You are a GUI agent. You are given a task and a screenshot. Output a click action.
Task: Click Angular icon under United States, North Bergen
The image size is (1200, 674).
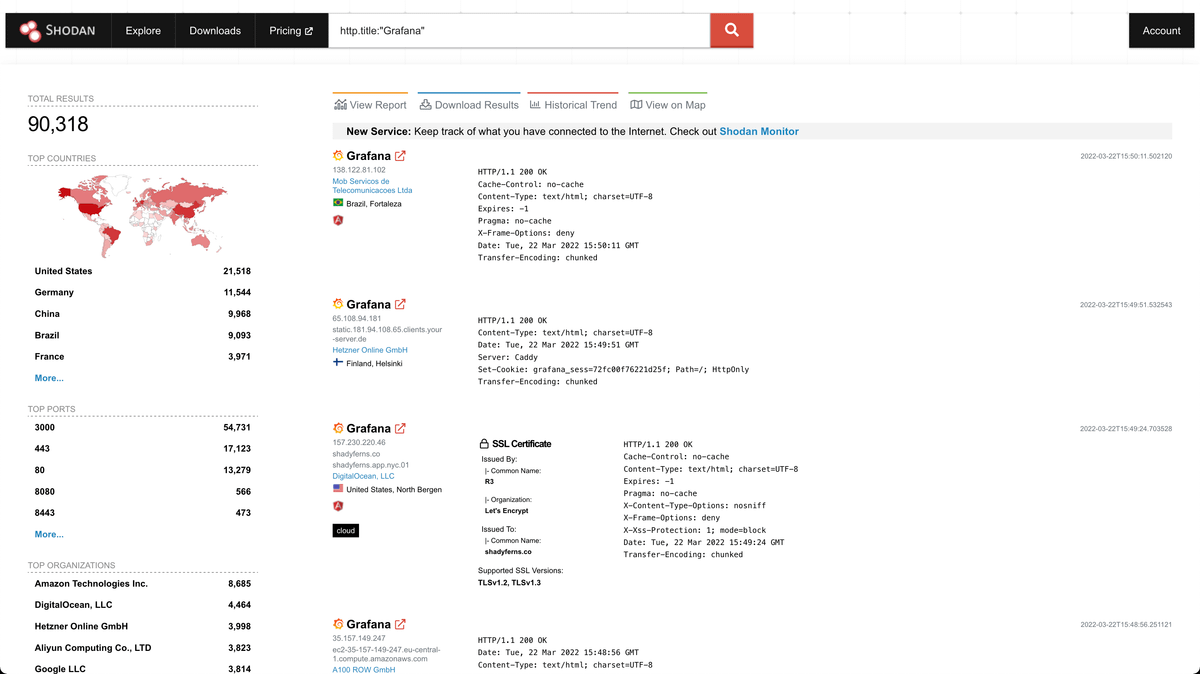338,506
